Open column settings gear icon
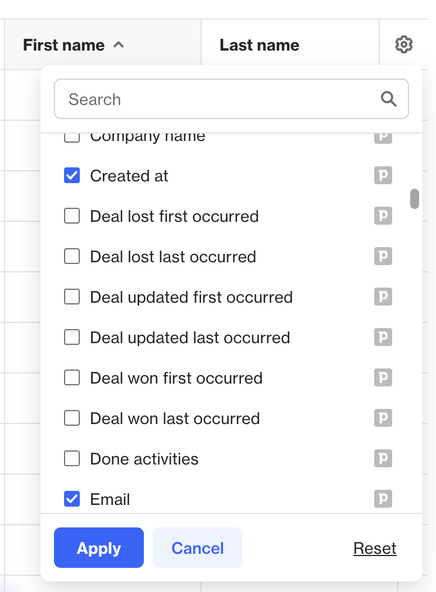Screen dimensions: 436x592 (x=404, y=45)
